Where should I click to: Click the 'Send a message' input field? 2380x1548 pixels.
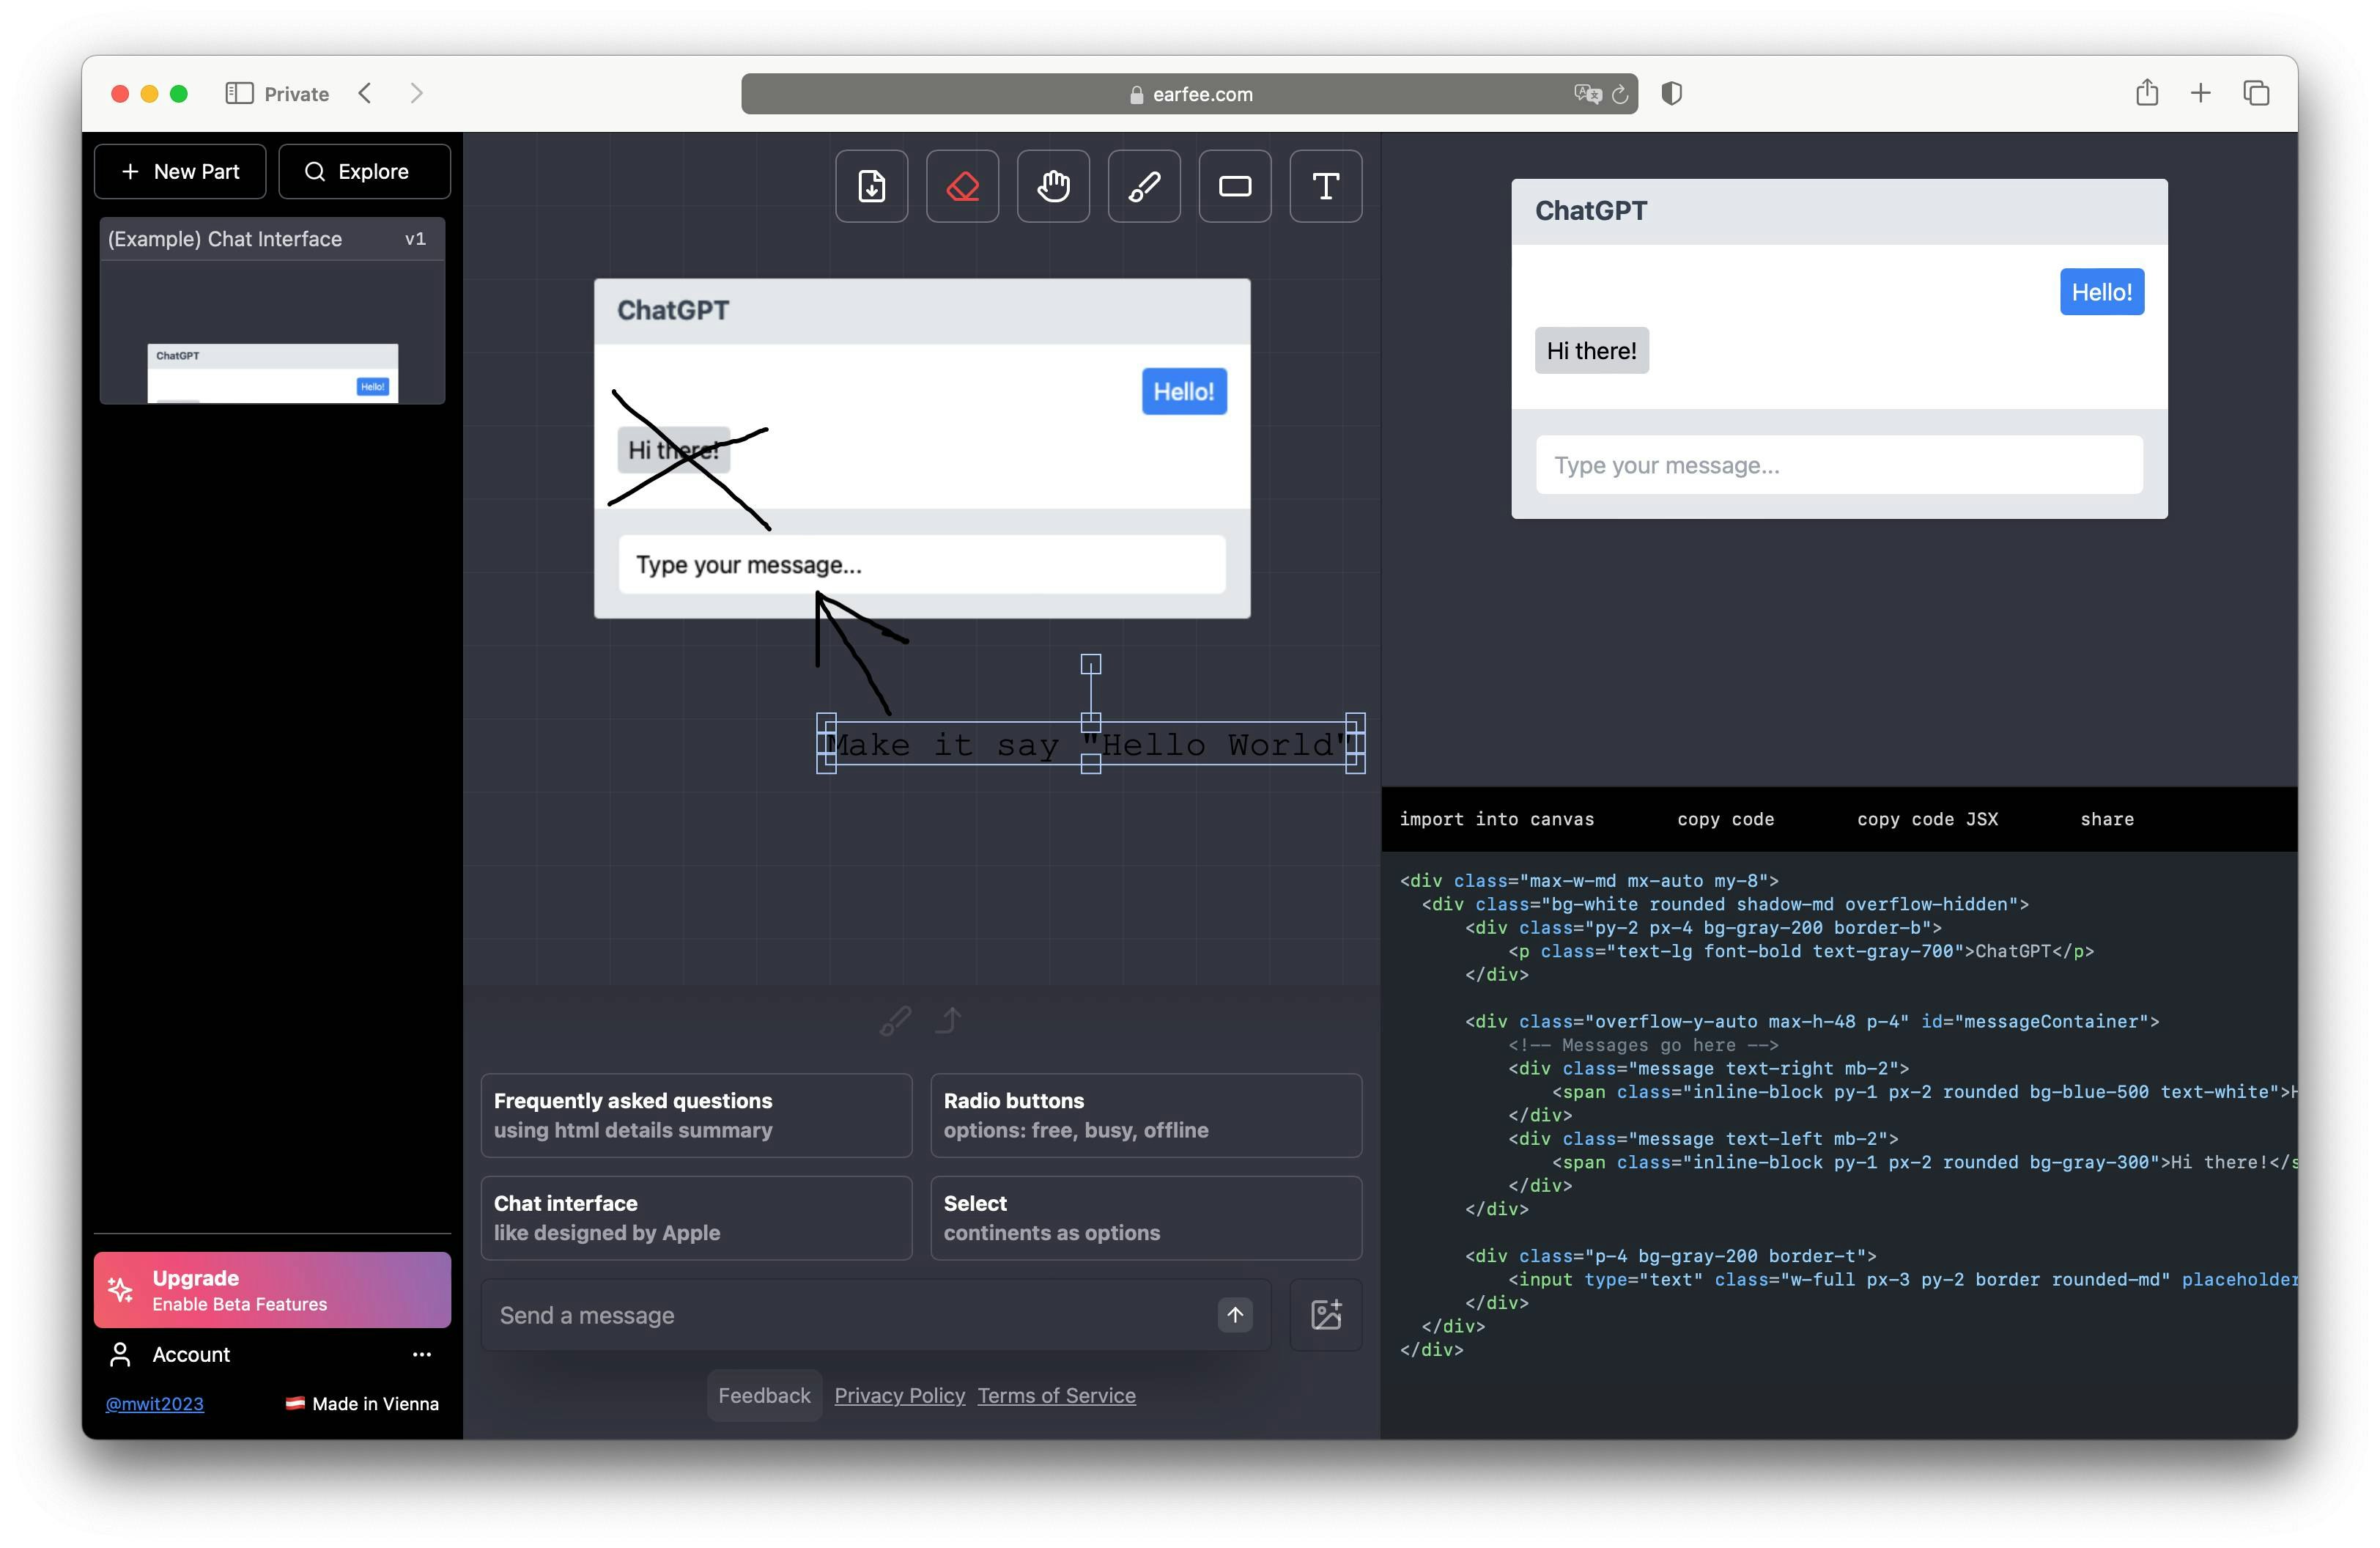850,1315
